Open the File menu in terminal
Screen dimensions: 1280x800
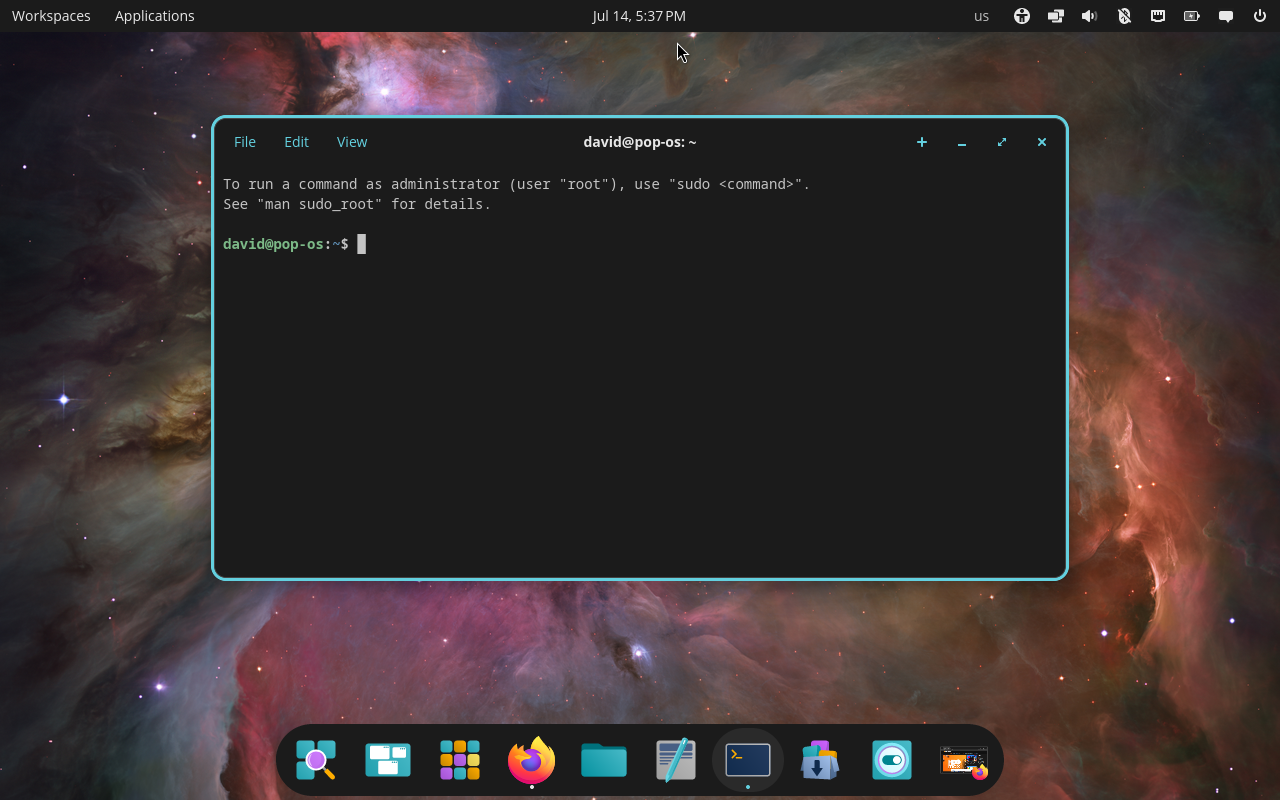(x=245, y=142)
